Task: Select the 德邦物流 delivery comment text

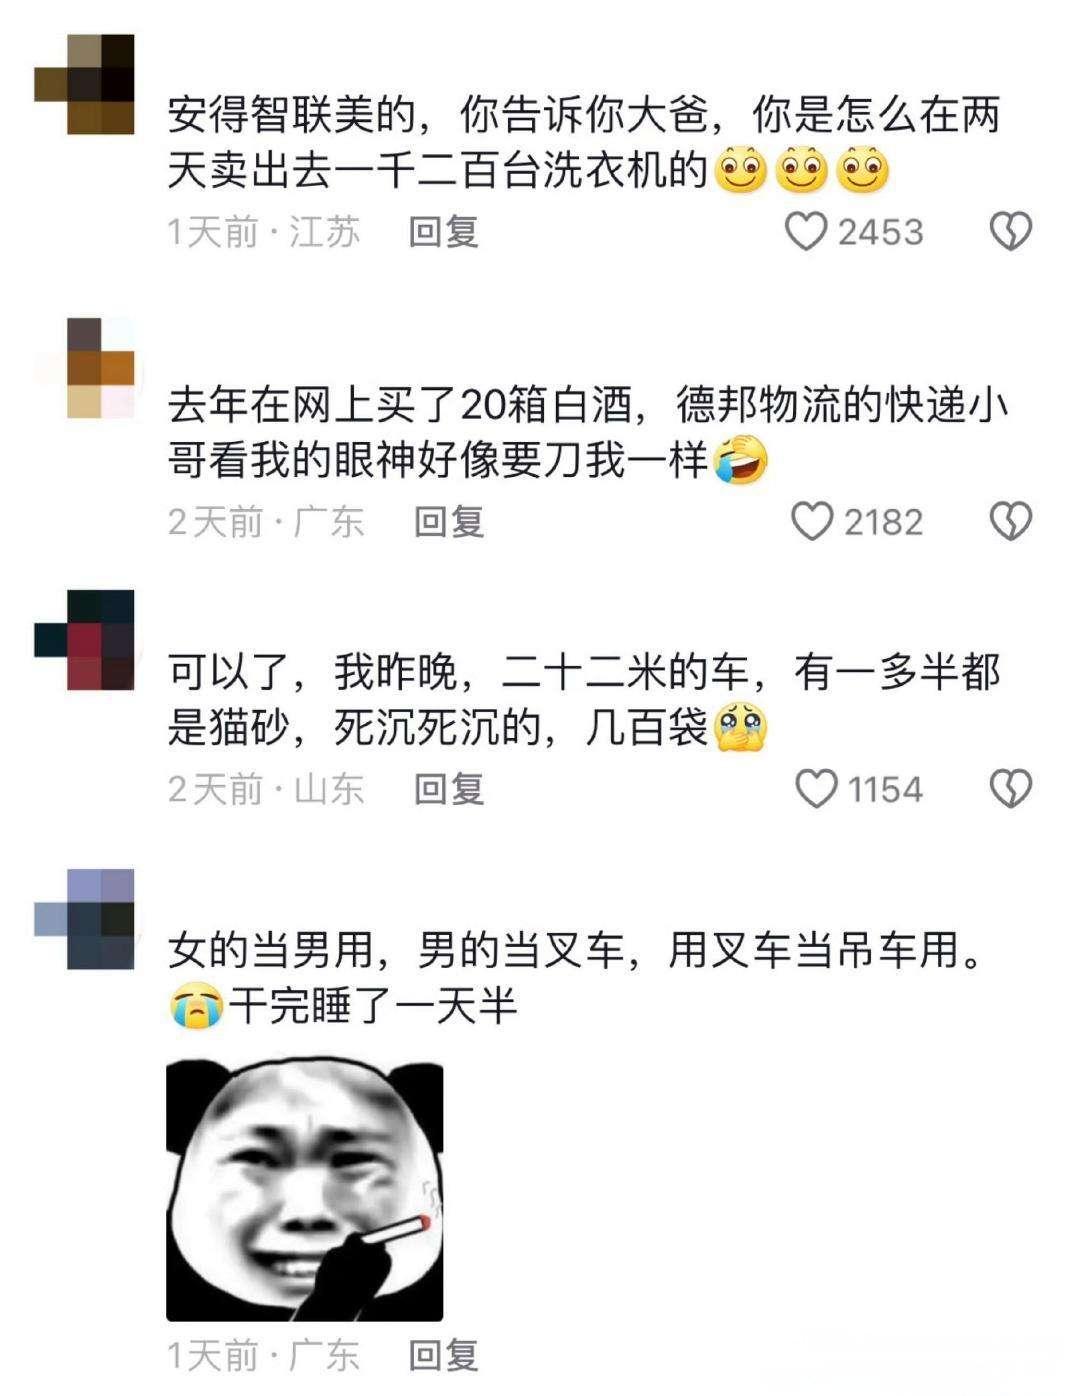Action: 588,433
